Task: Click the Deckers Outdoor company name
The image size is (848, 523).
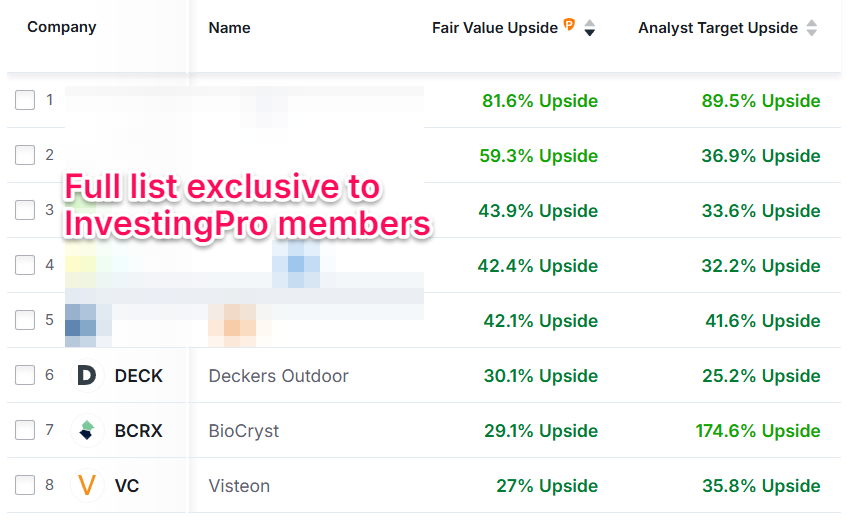Action: 278,376
